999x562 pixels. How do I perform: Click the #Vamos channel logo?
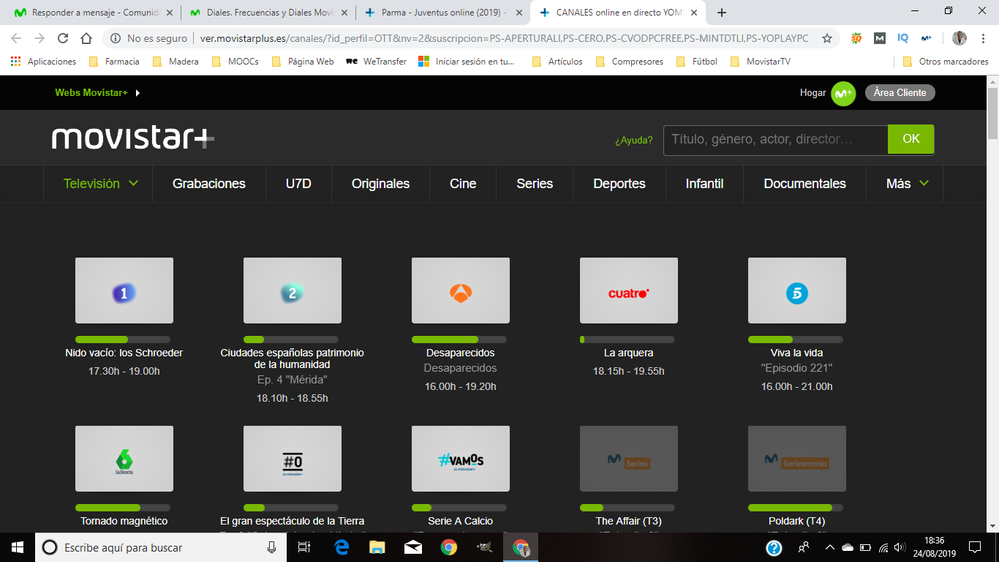460,459
